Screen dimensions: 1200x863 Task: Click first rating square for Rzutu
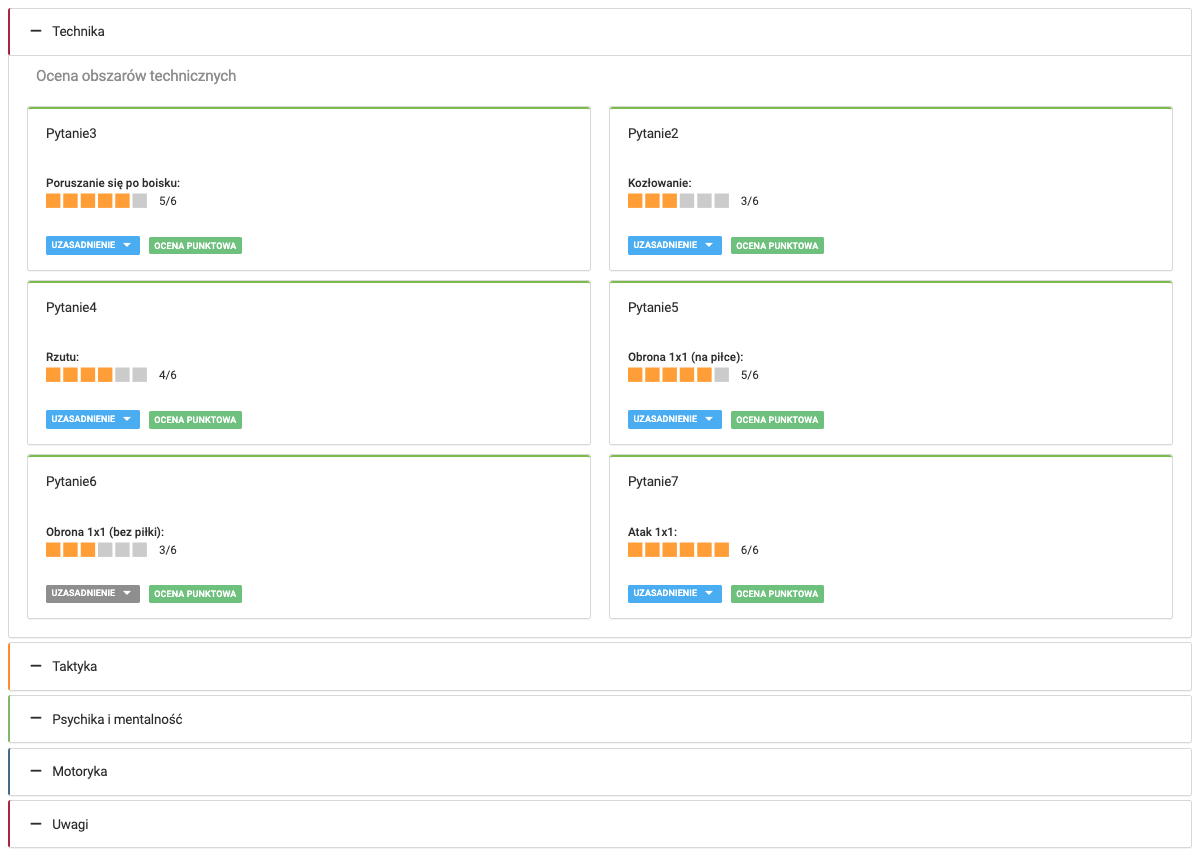pyautogui.click(x=53, y=375)
